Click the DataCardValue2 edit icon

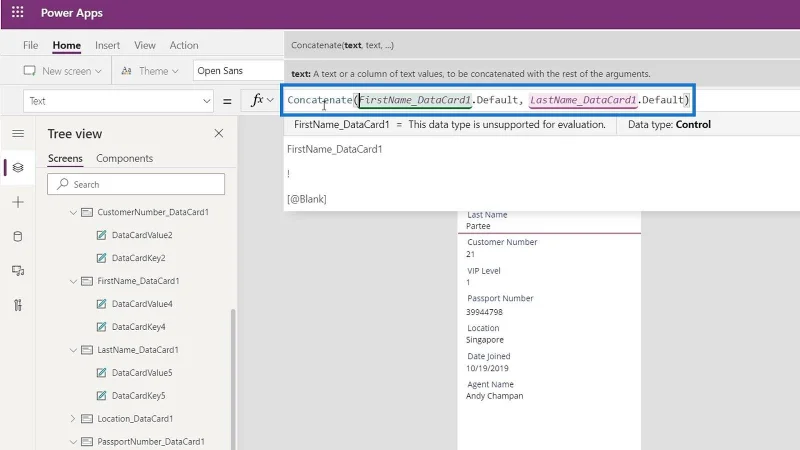pos(102,235)
